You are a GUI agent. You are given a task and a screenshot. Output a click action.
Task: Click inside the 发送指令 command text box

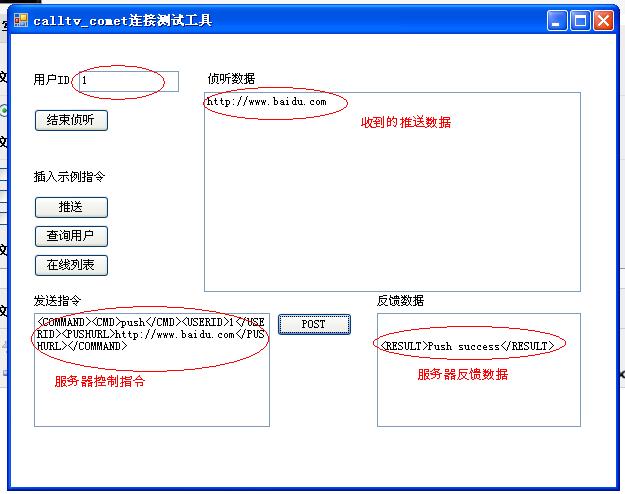[152, 370]
